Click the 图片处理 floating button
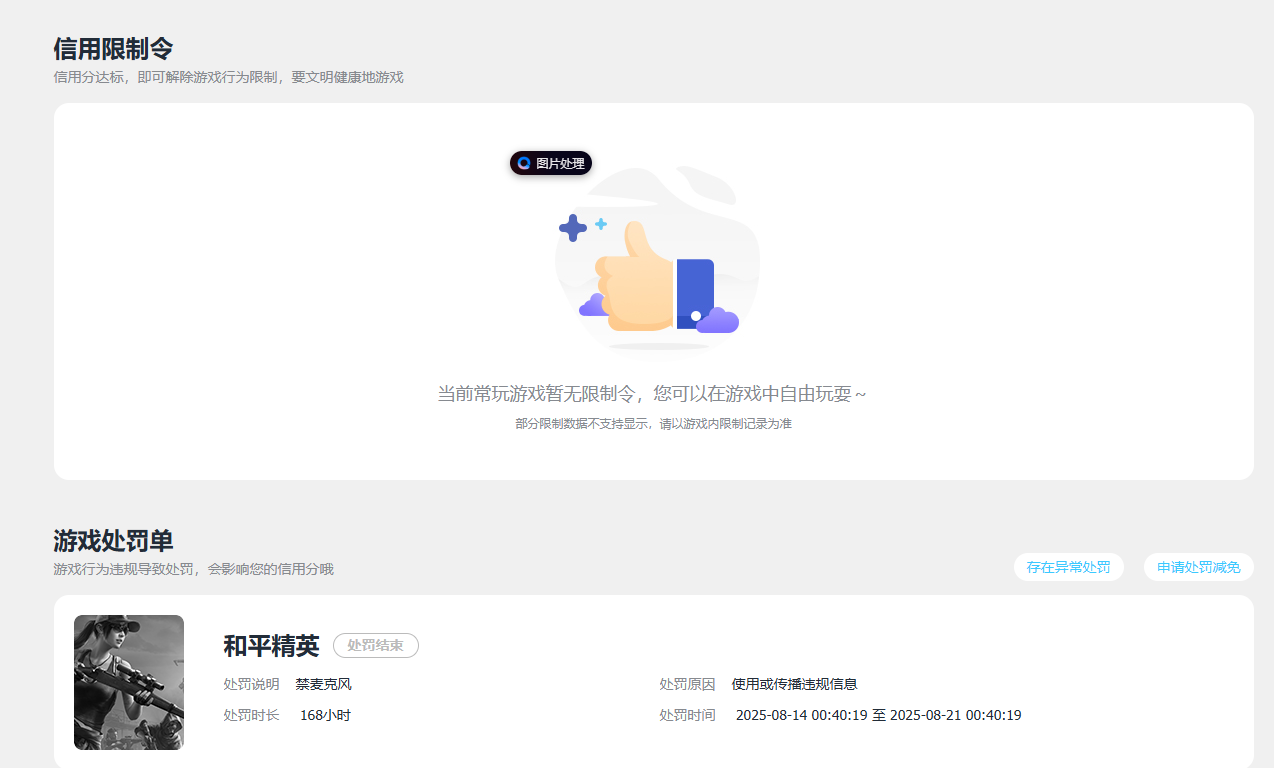1274x768 pixels. pyautogui.click(x=551, y=163)
